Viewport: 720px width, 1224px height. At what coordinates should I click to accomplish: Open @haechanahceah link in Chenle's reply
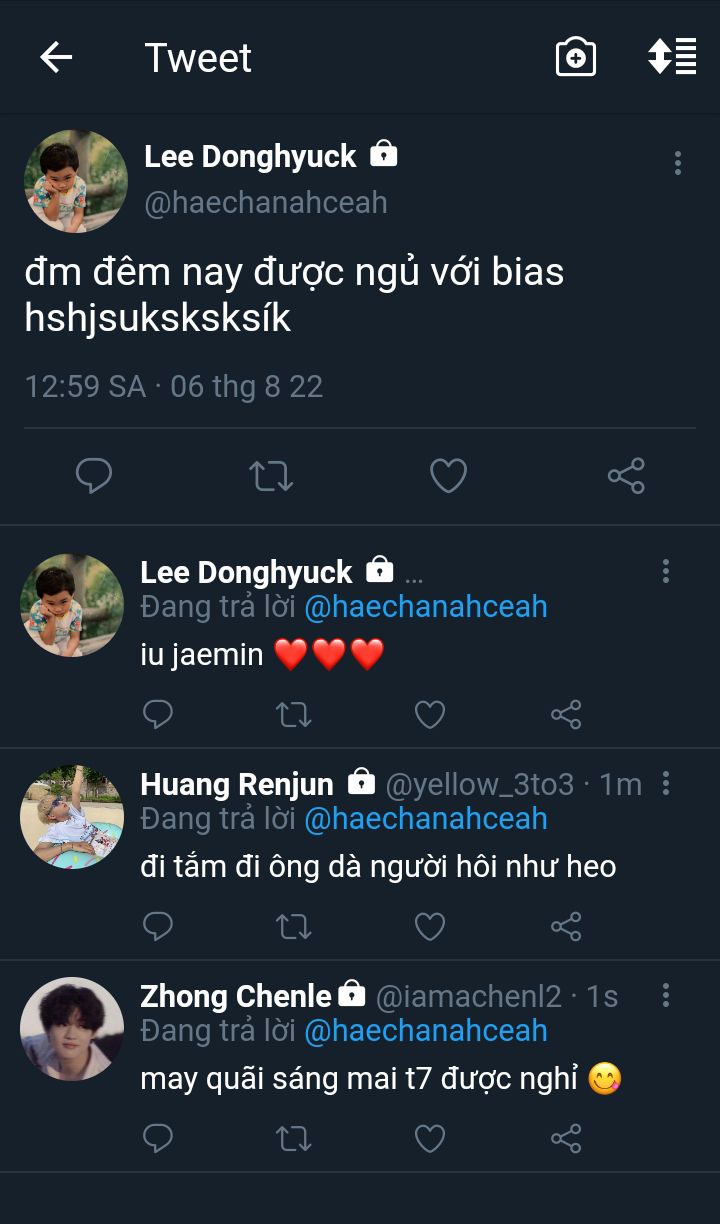(x=425, y=1031)
